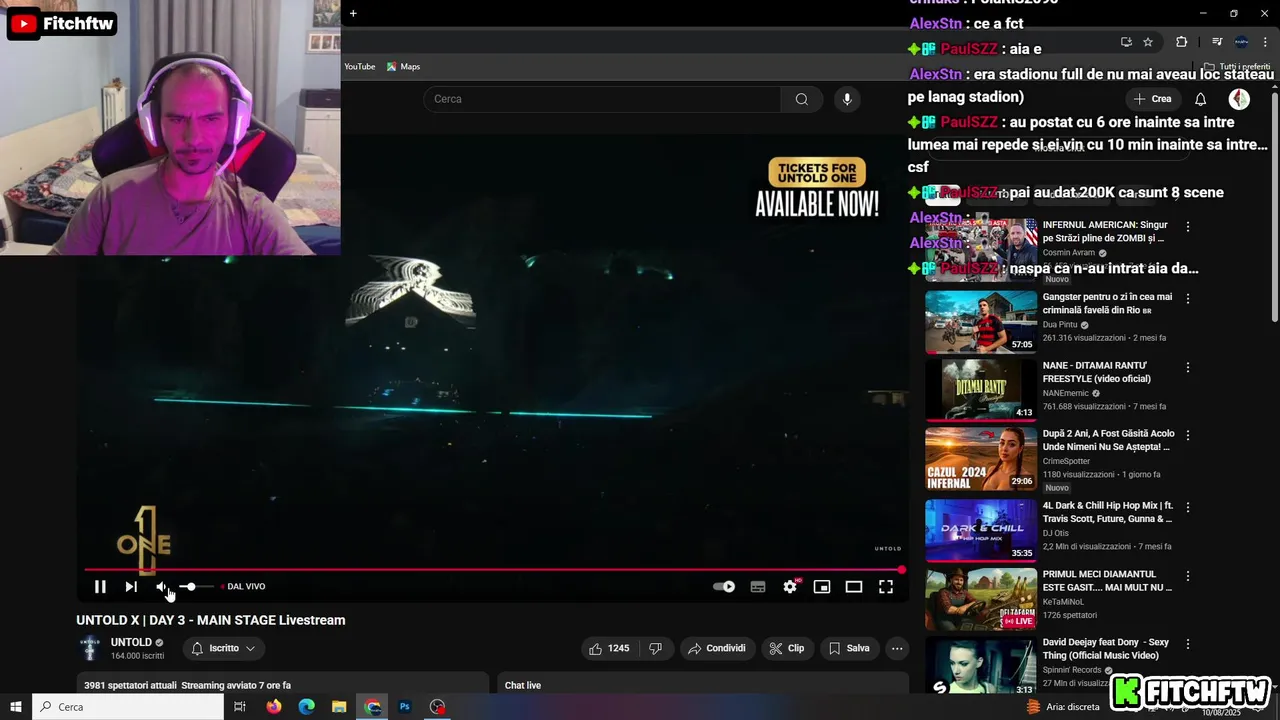Open YouTube notifications bell

click(1201, 99)
